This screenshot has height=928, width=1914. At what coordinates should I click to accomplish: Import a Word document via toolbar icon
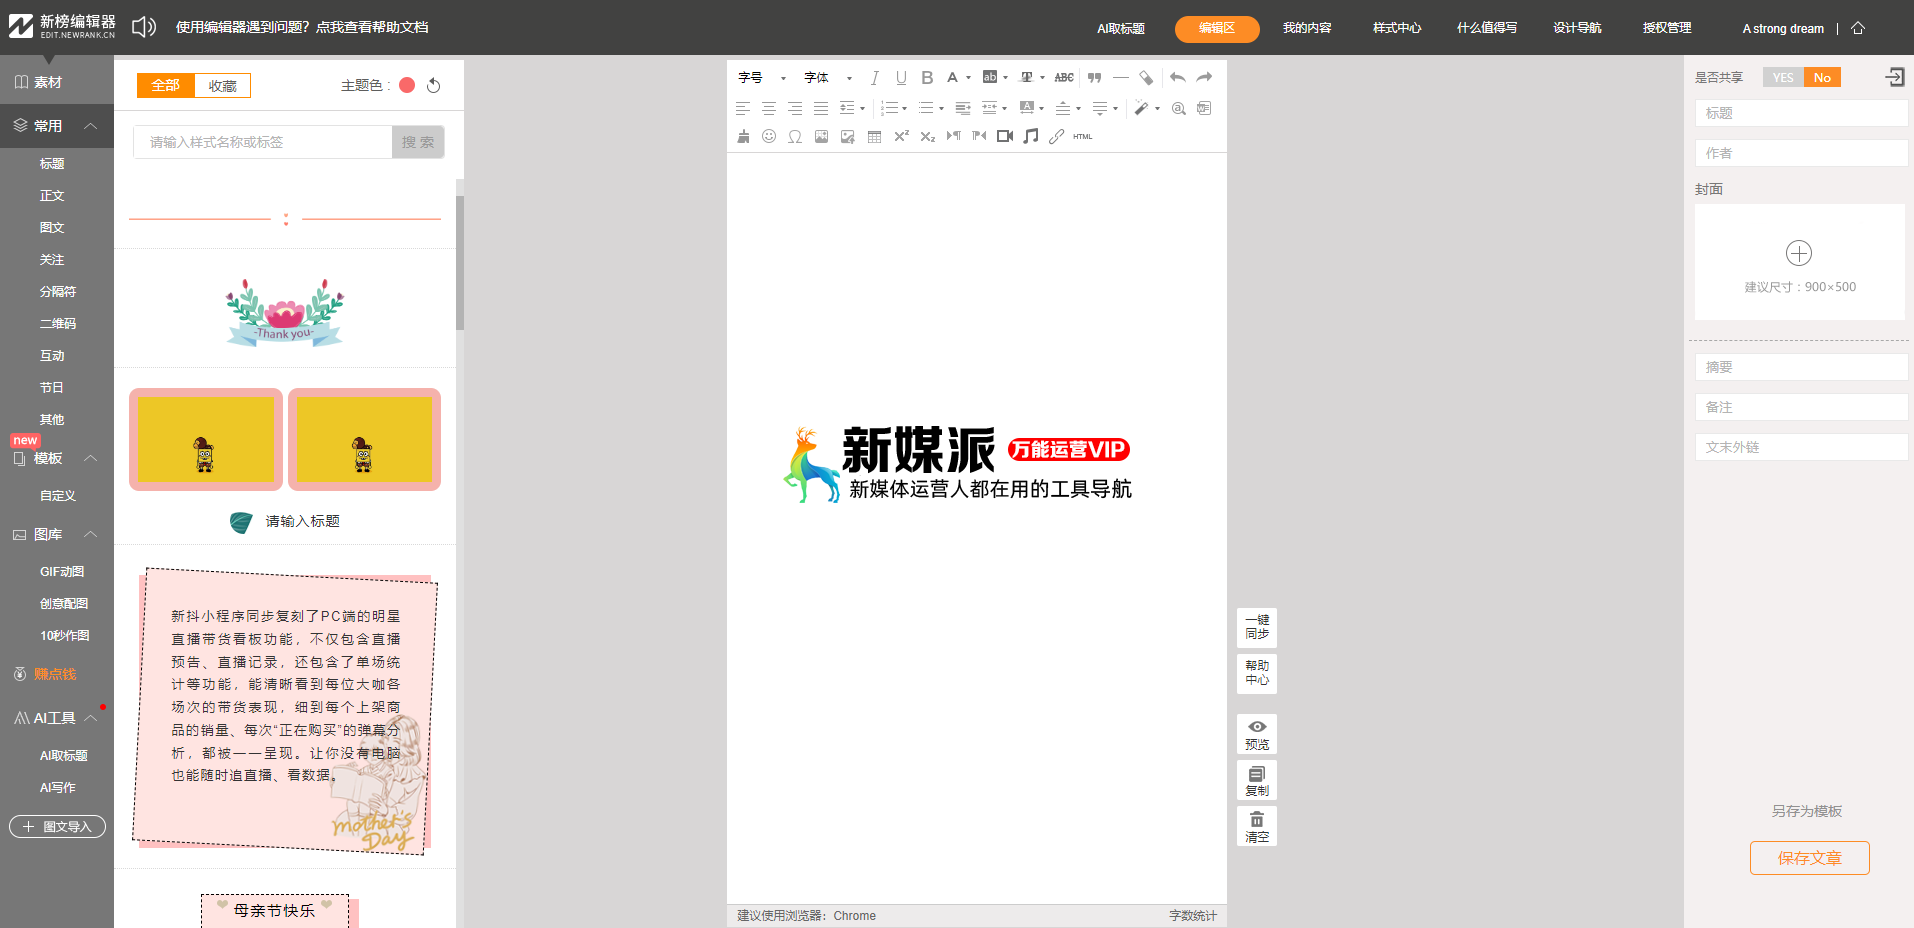(1204, 108)
